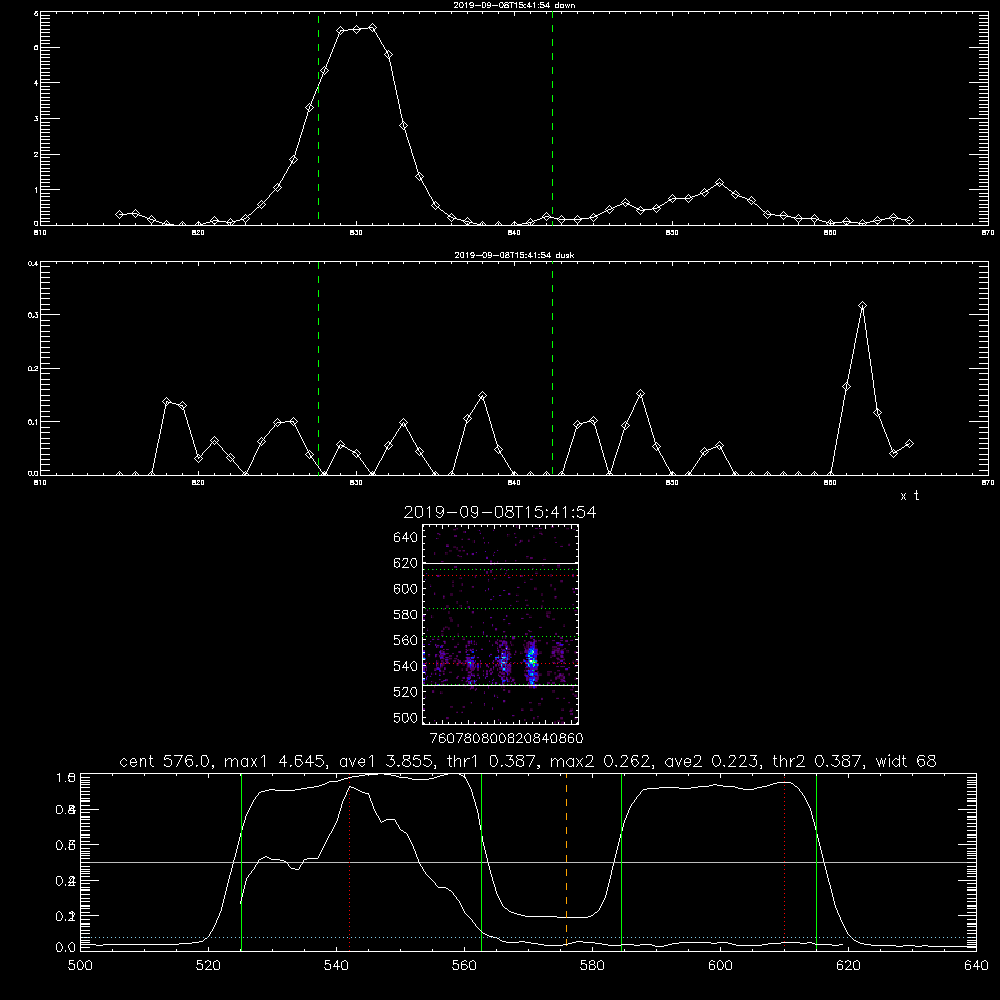The height and width of the screenshot is (1000, 1000).
Task: Click the spectrogram y-axis label '600'
Action: pyautogui.click(x=406, y=589)
